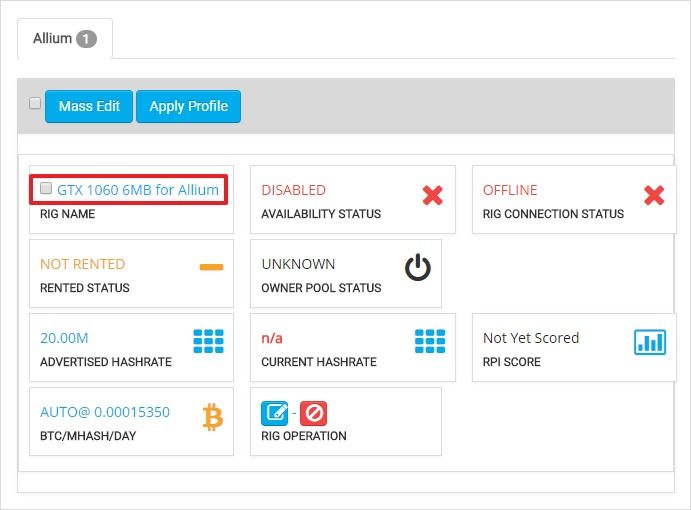
Task: Click the AVAILABILITY STATUS label
Action: pos(321,214)
